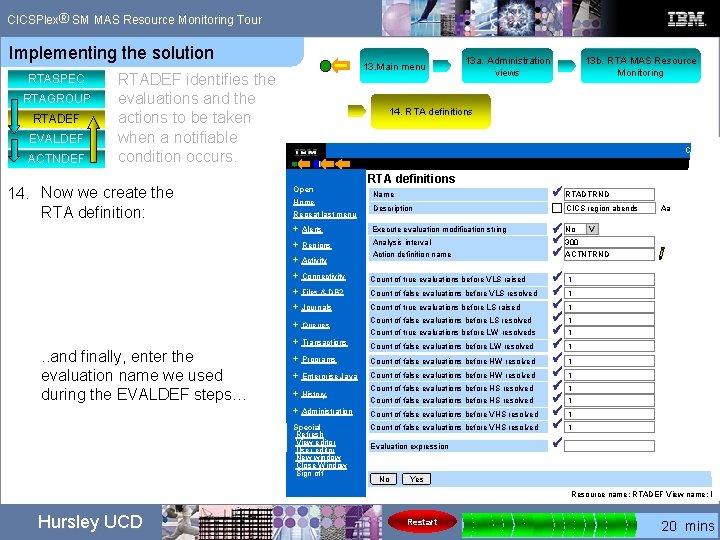Expand the Connectivity plus sign
Screen dimensions: 720x540
pyautogui.click(x=296, y=276)
